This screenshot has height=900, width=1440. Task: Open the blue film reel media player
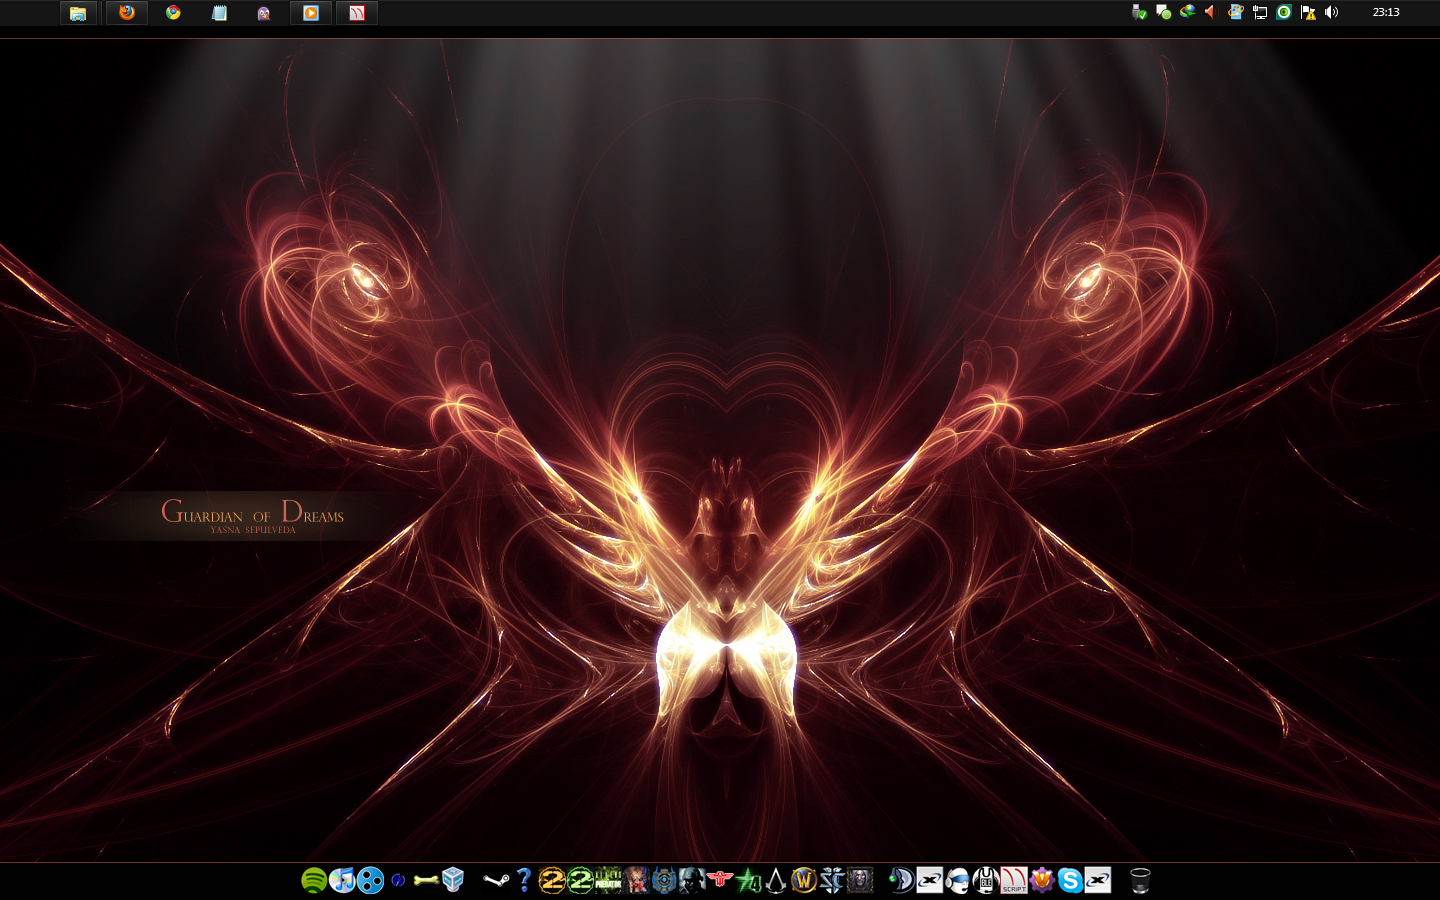(370, 880)
